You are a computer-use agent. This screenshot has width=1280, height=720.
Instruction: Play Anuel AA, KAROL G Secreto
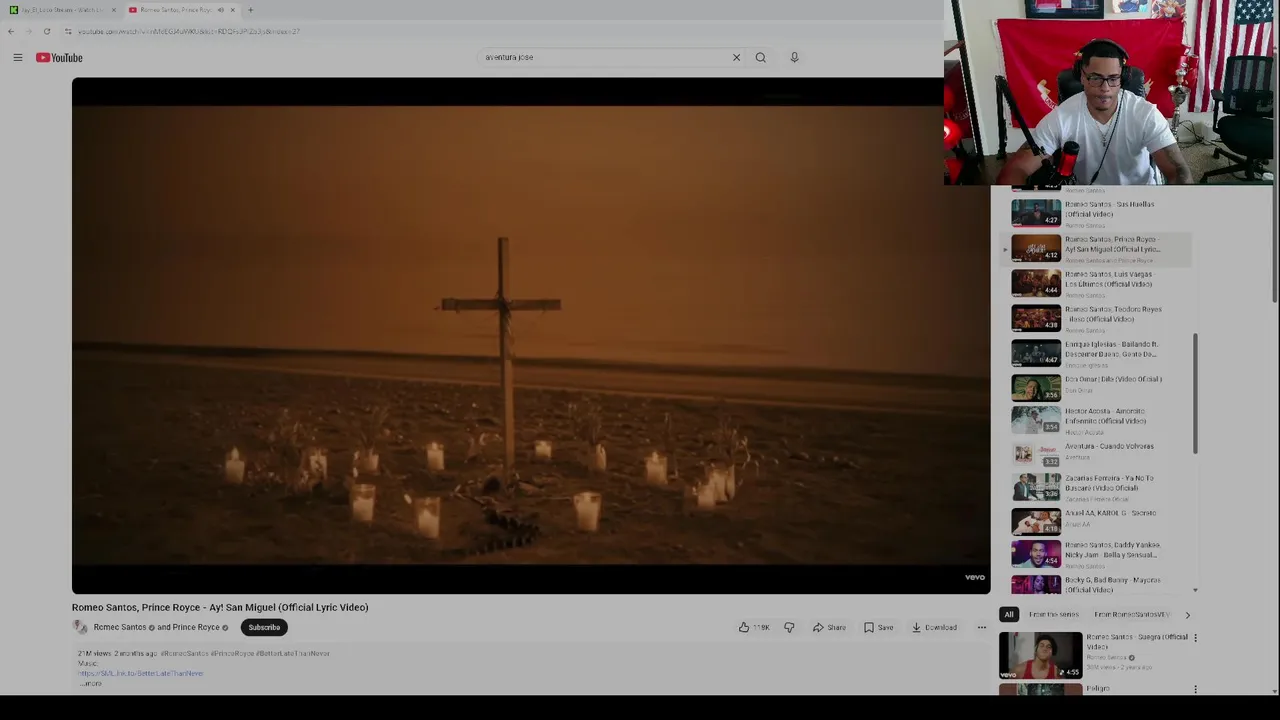(1096, 520)
